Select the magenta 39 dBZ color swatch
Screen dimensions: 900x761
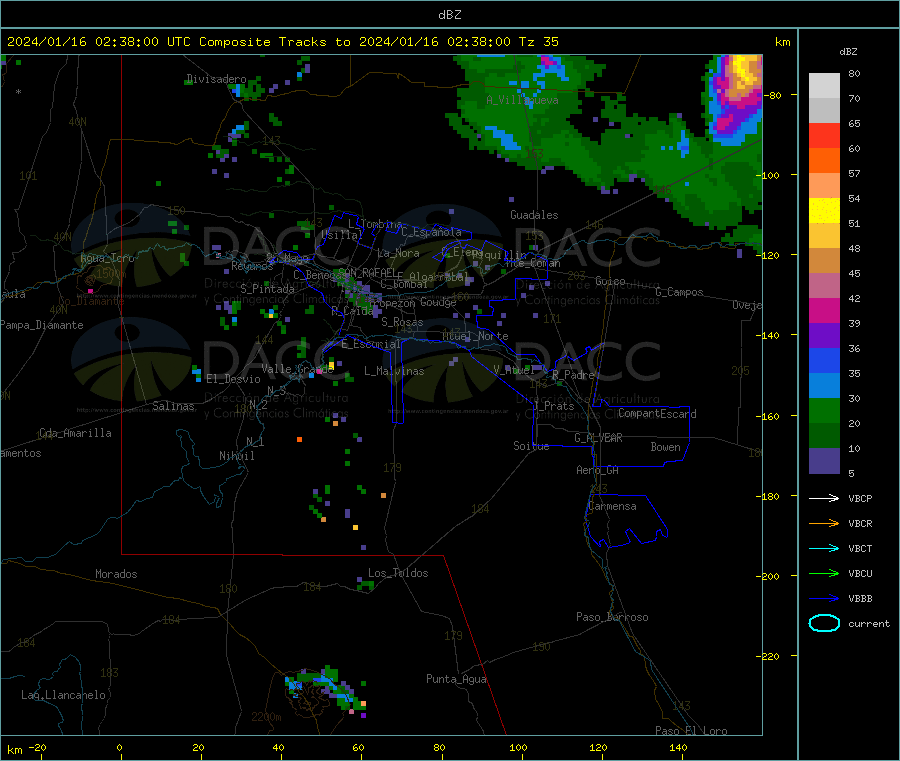pyautogui.click(x=824, y=310)
